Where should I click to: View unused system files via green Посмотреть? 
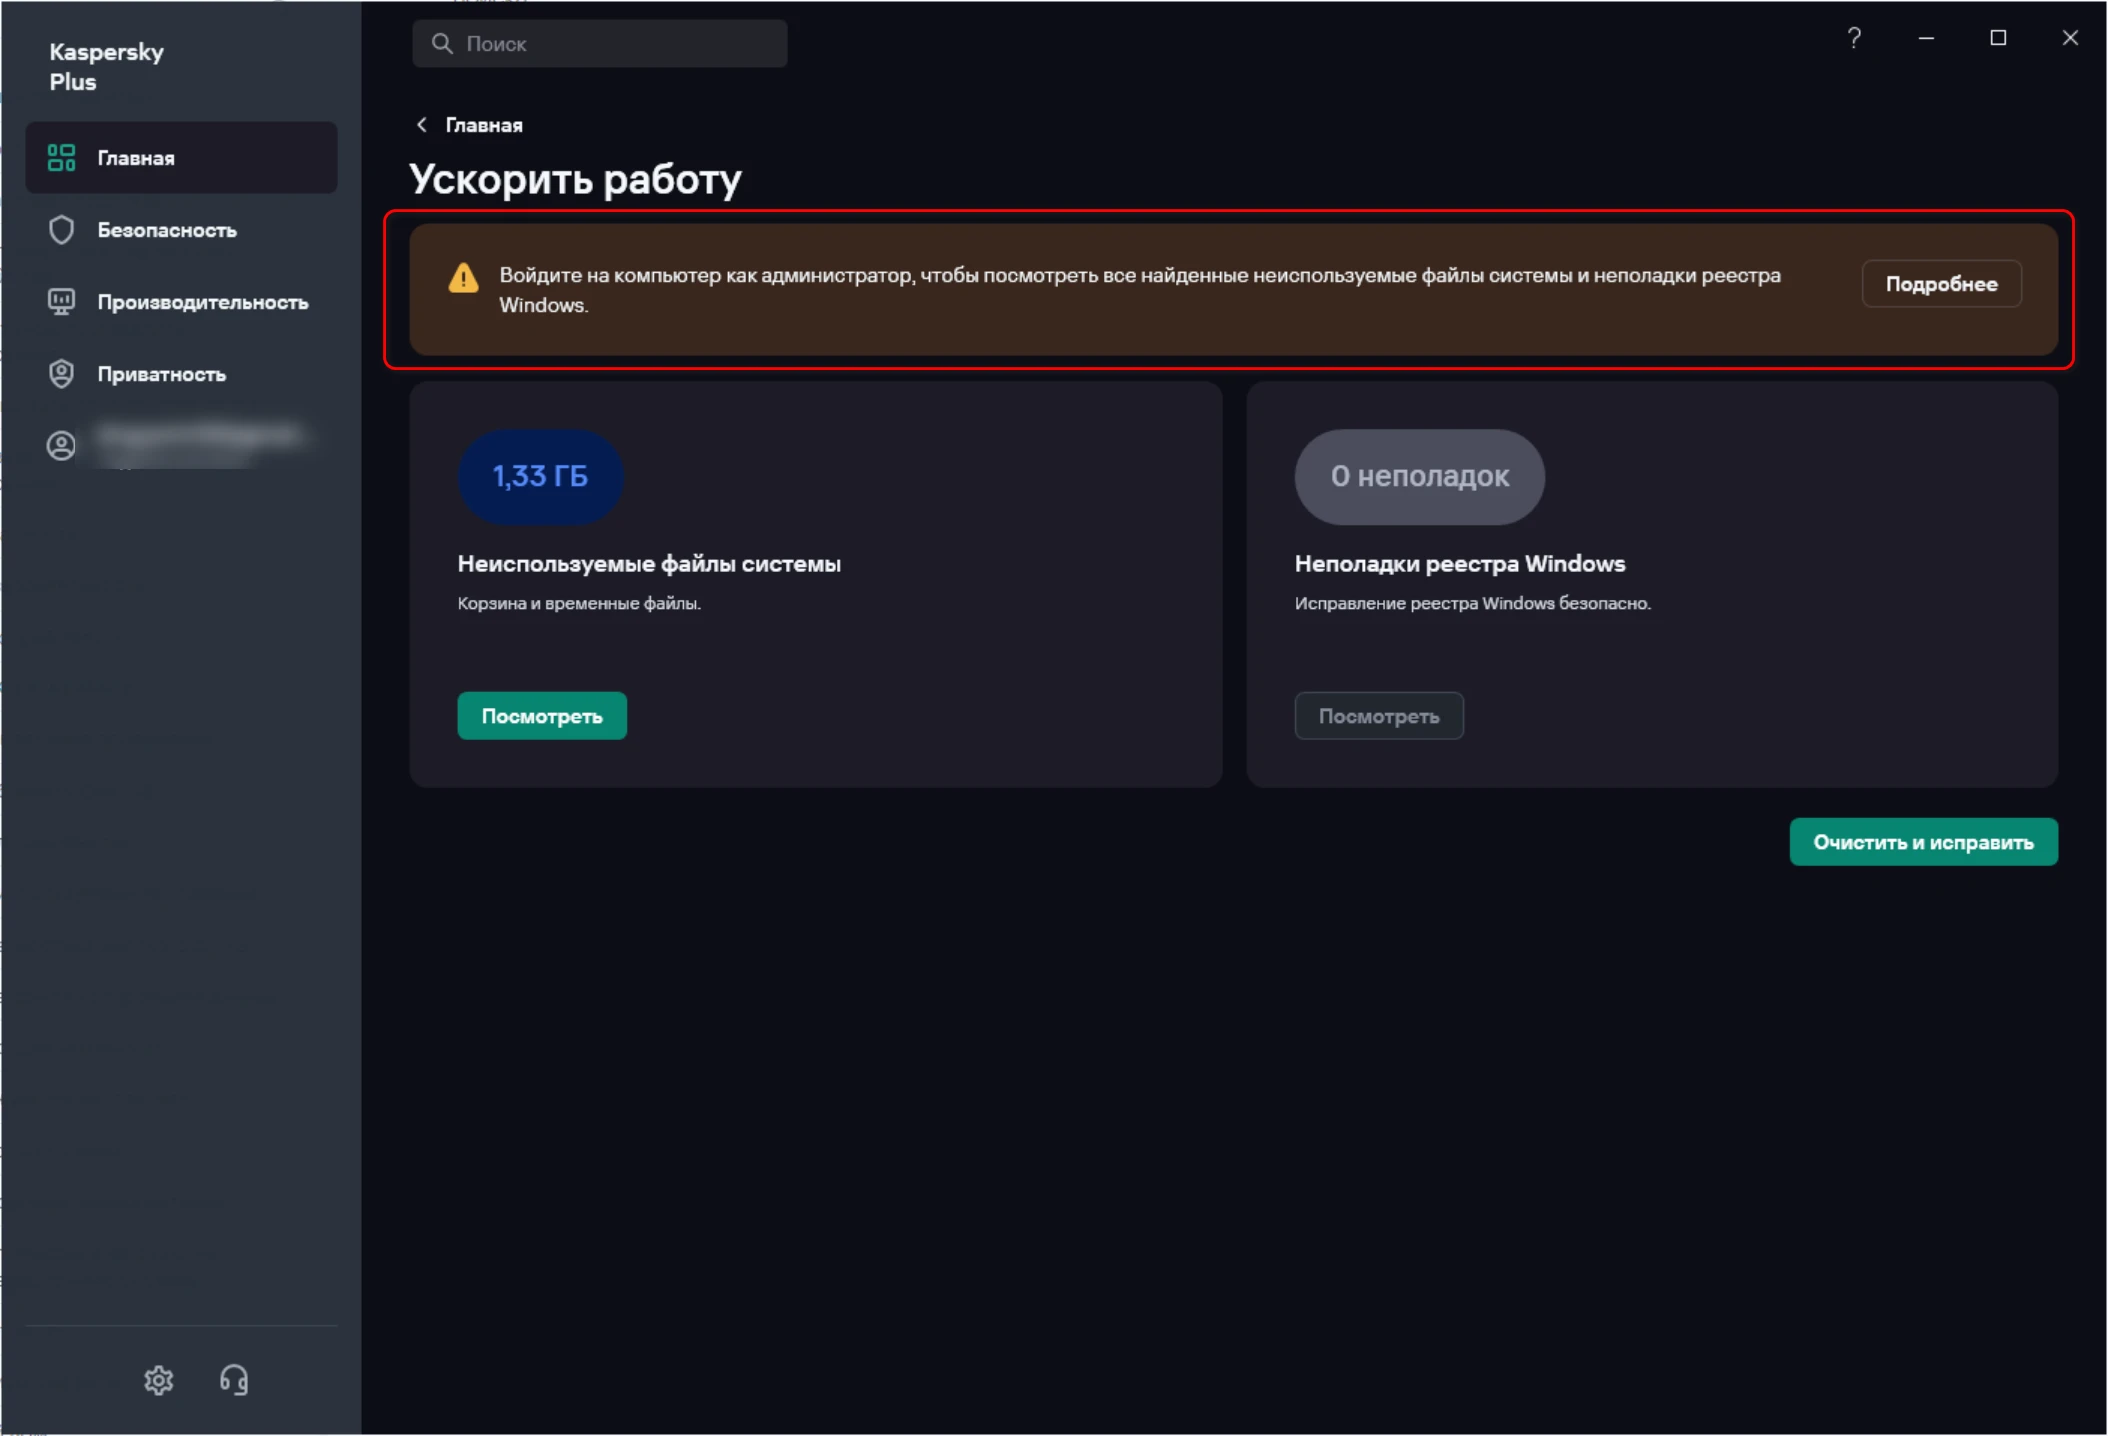[542, 716]
